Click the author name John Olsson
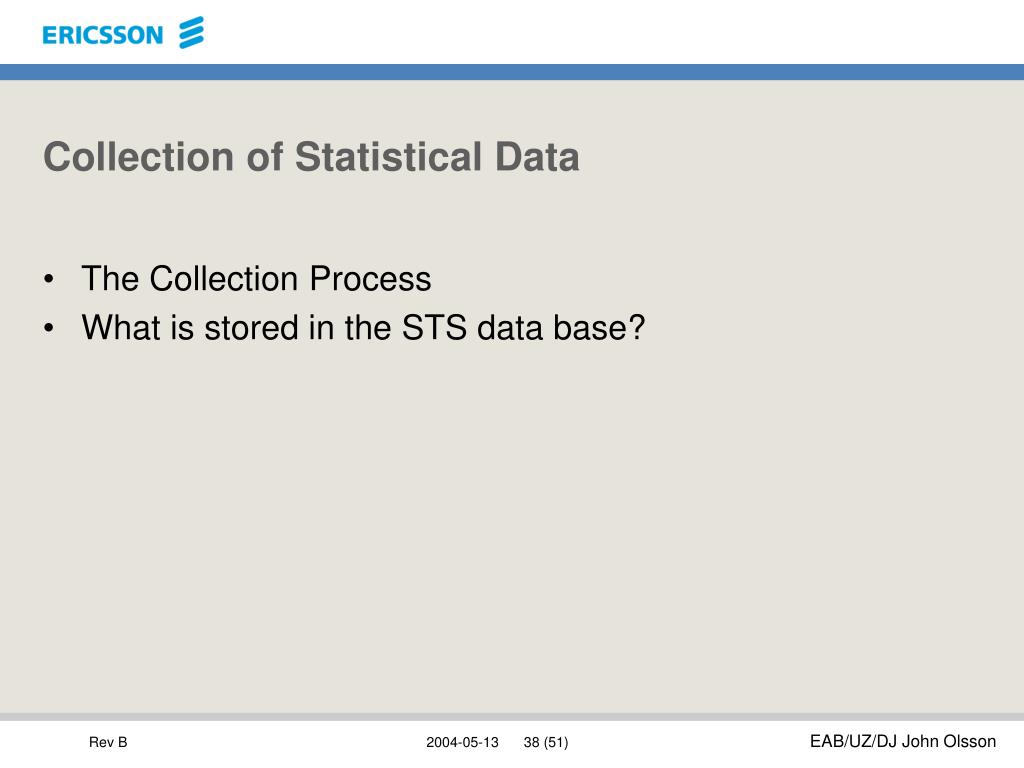Image resolution: width=1024 pixels, height=768 pixels. [x=949, y=741]
